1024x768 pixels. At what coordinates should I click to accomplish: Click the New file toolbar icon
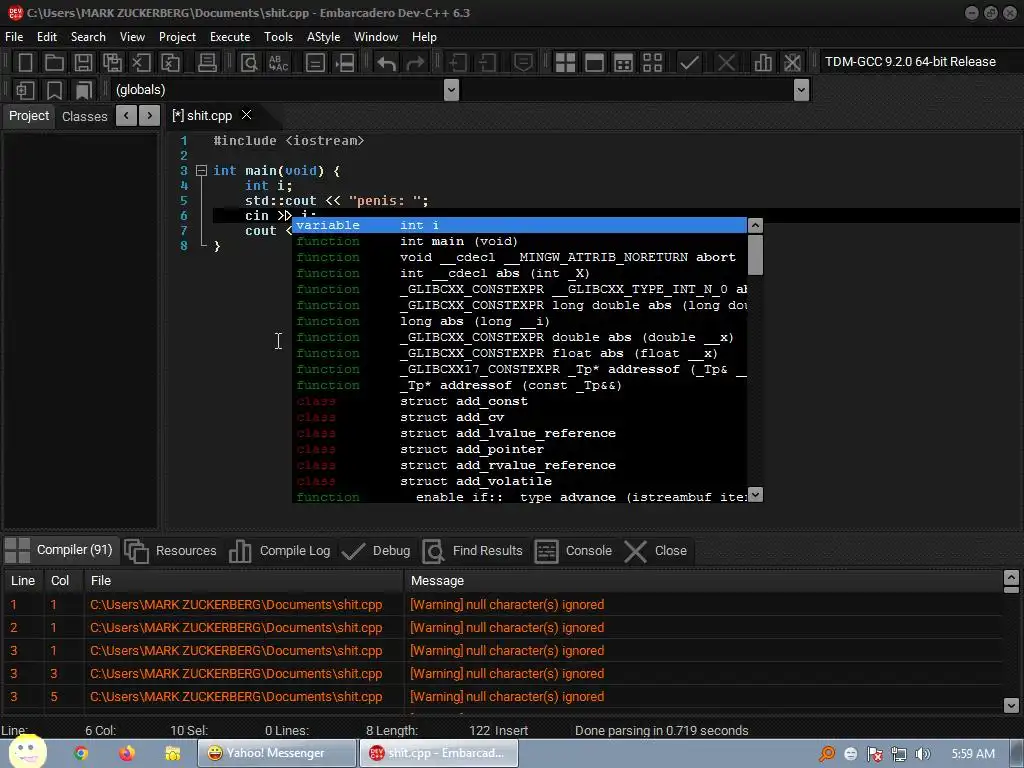coord(25,63)
